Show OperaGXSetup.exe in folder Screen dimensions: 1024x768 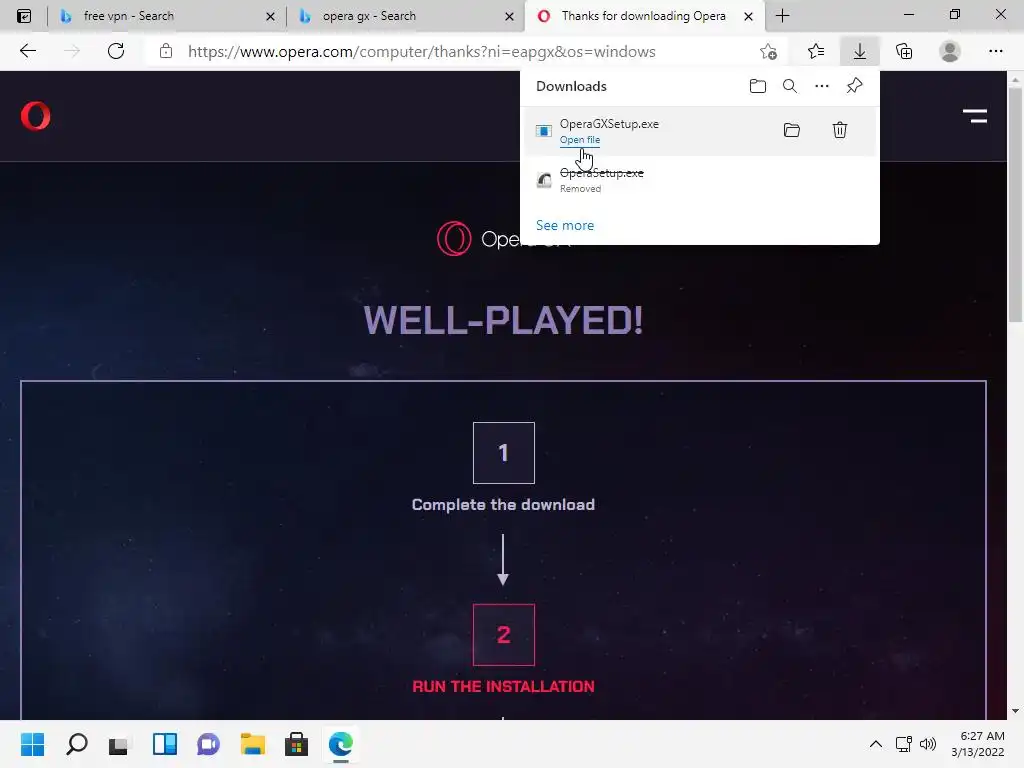pyautogui.click(x=792, y=130)
